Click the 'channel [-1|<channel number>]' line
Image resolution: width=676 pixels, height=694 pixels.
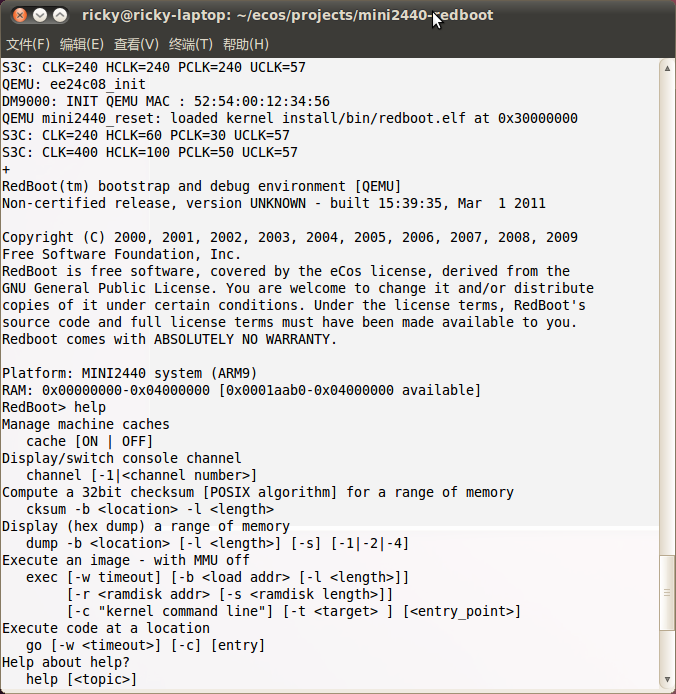(142, 475)
